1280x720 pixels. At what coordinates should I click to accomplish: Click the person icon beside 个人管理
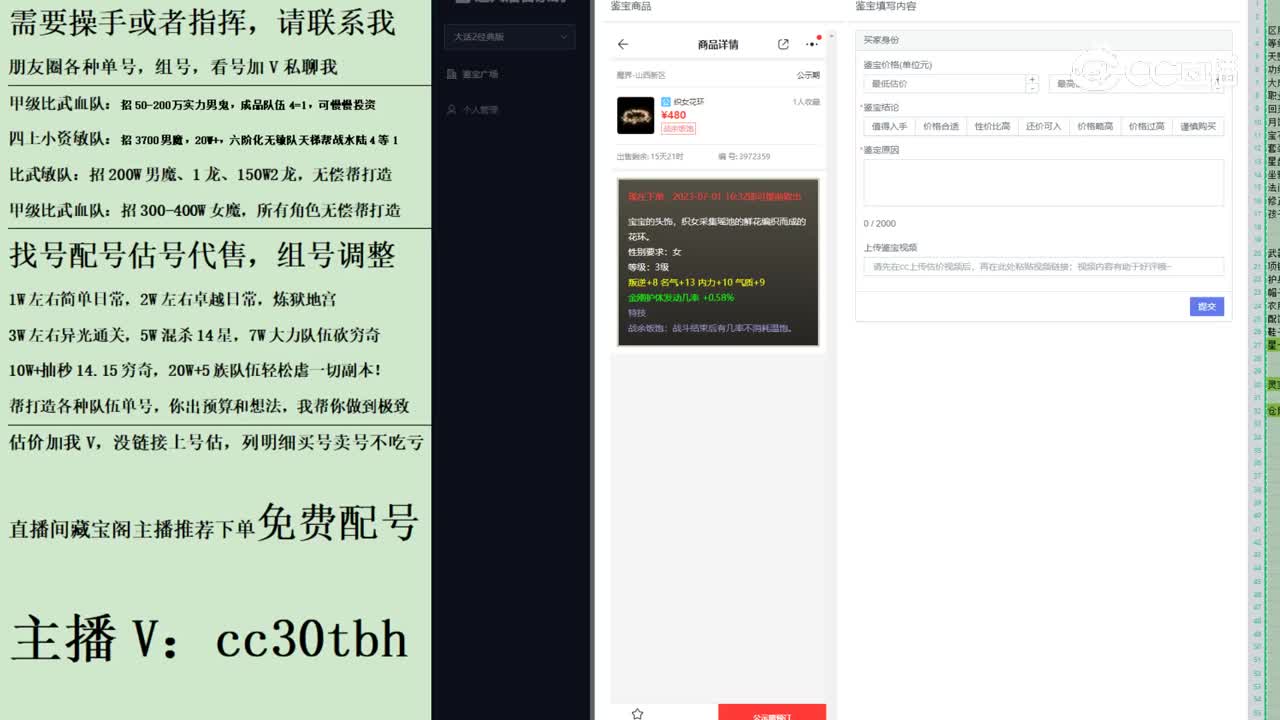pos(452,110)
